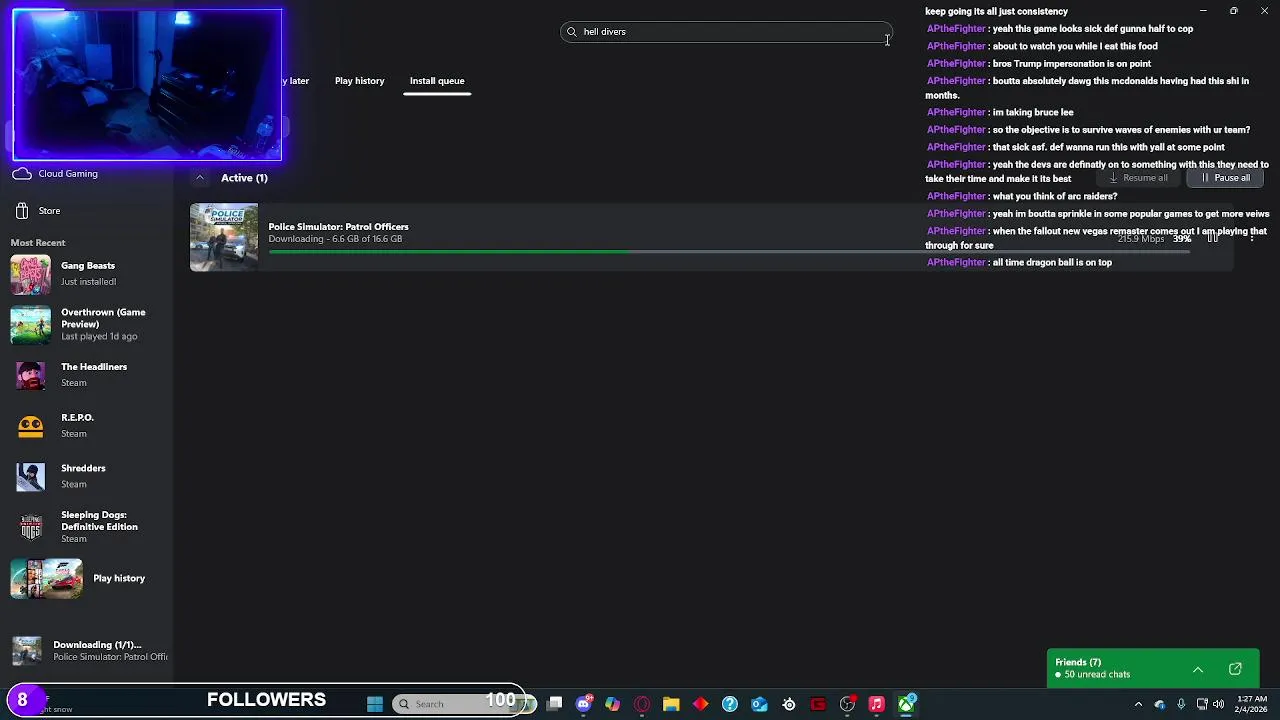Viewport: 1280px width, 720px height.
Task: Open Gang Beasts from Most Recent
Action: click(x=88, y=274)
